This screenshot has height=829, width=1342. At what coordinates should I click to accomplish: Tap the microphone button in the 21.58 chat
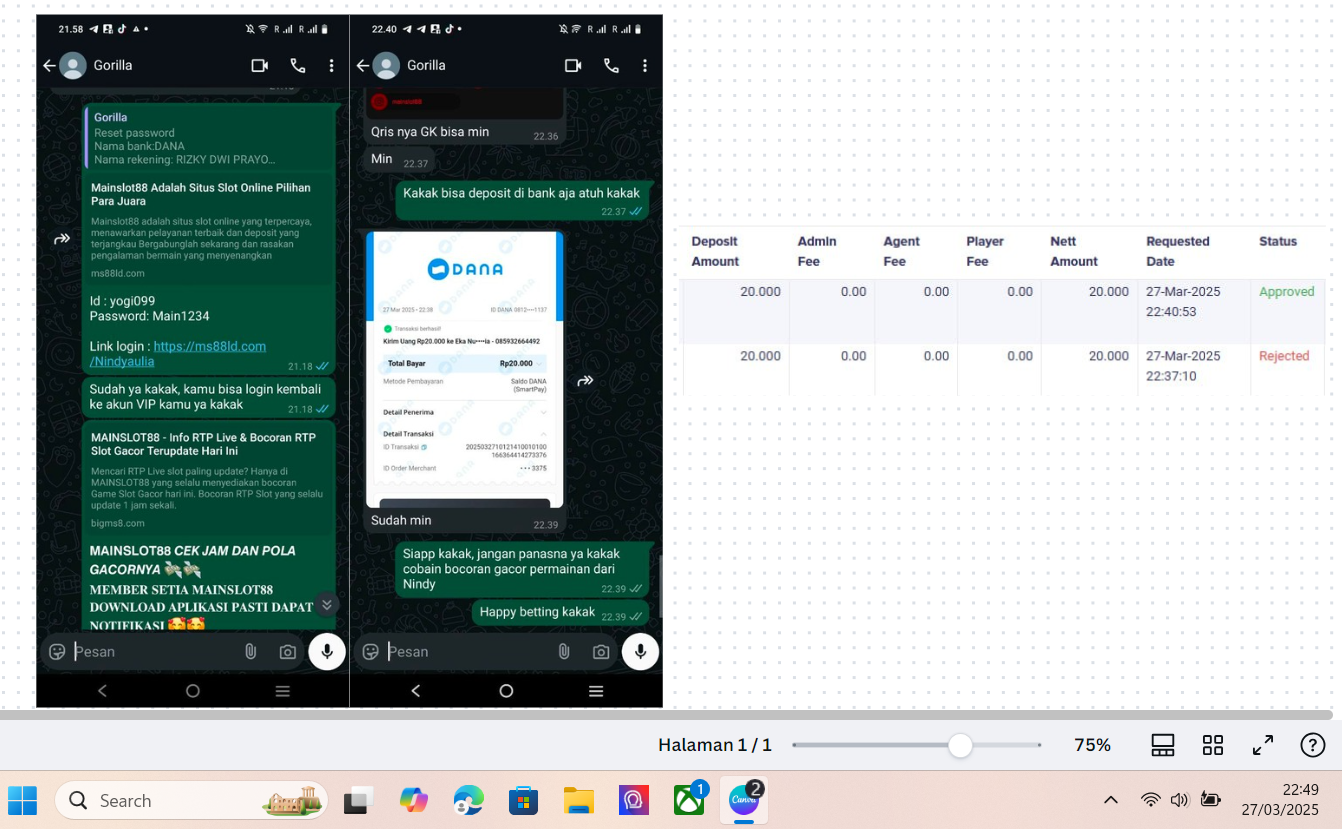(327, 652)
